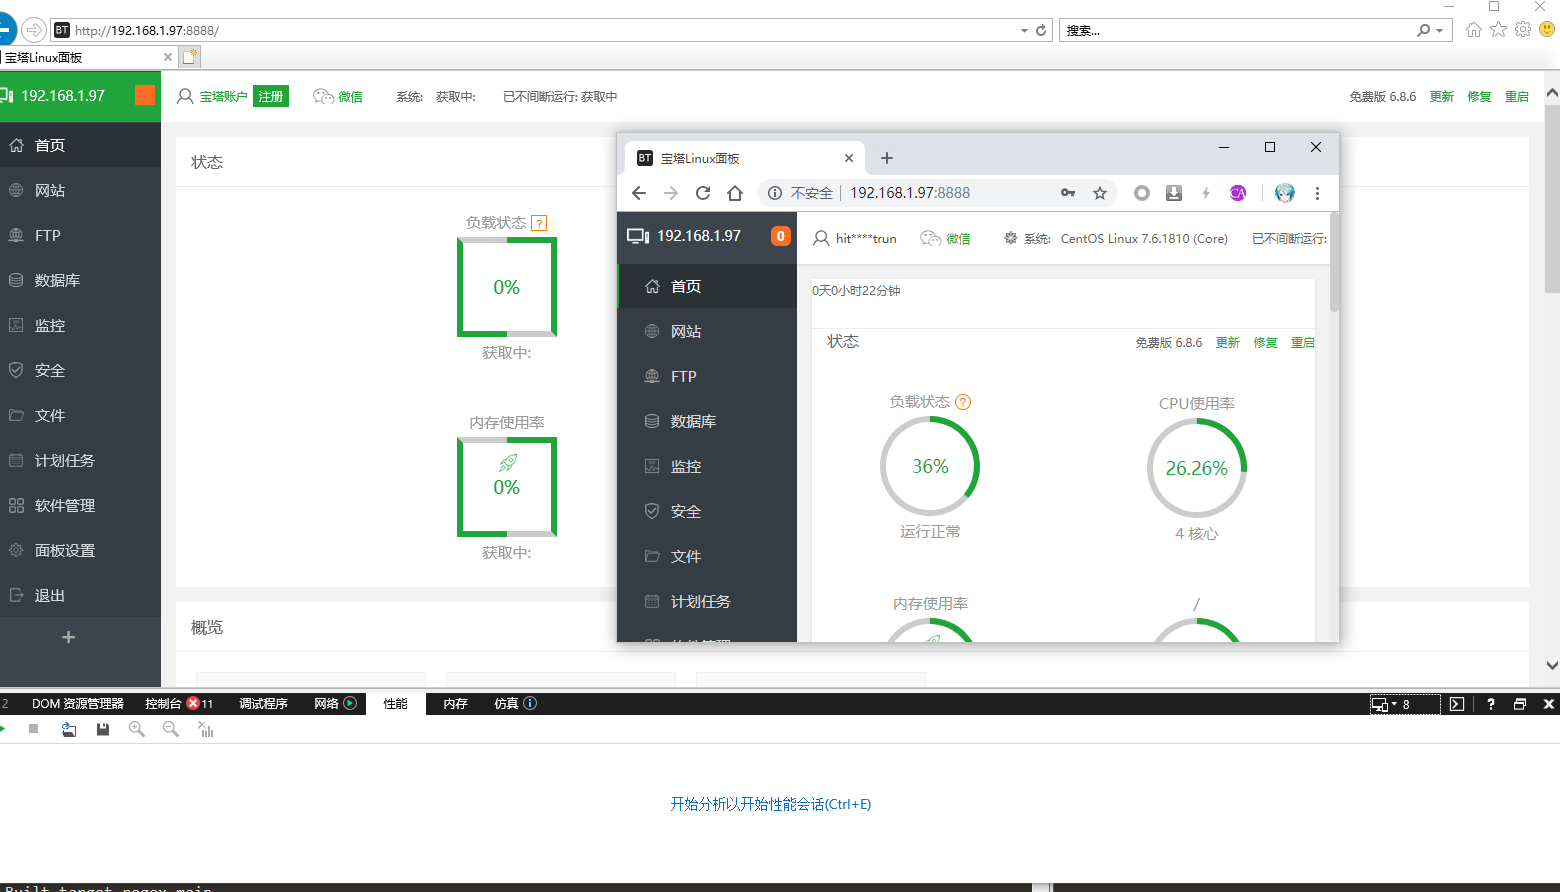This screenshot has height=892, width=1560.
Task: Click the stop profiling square button
Action: click(x=33, y=729)
